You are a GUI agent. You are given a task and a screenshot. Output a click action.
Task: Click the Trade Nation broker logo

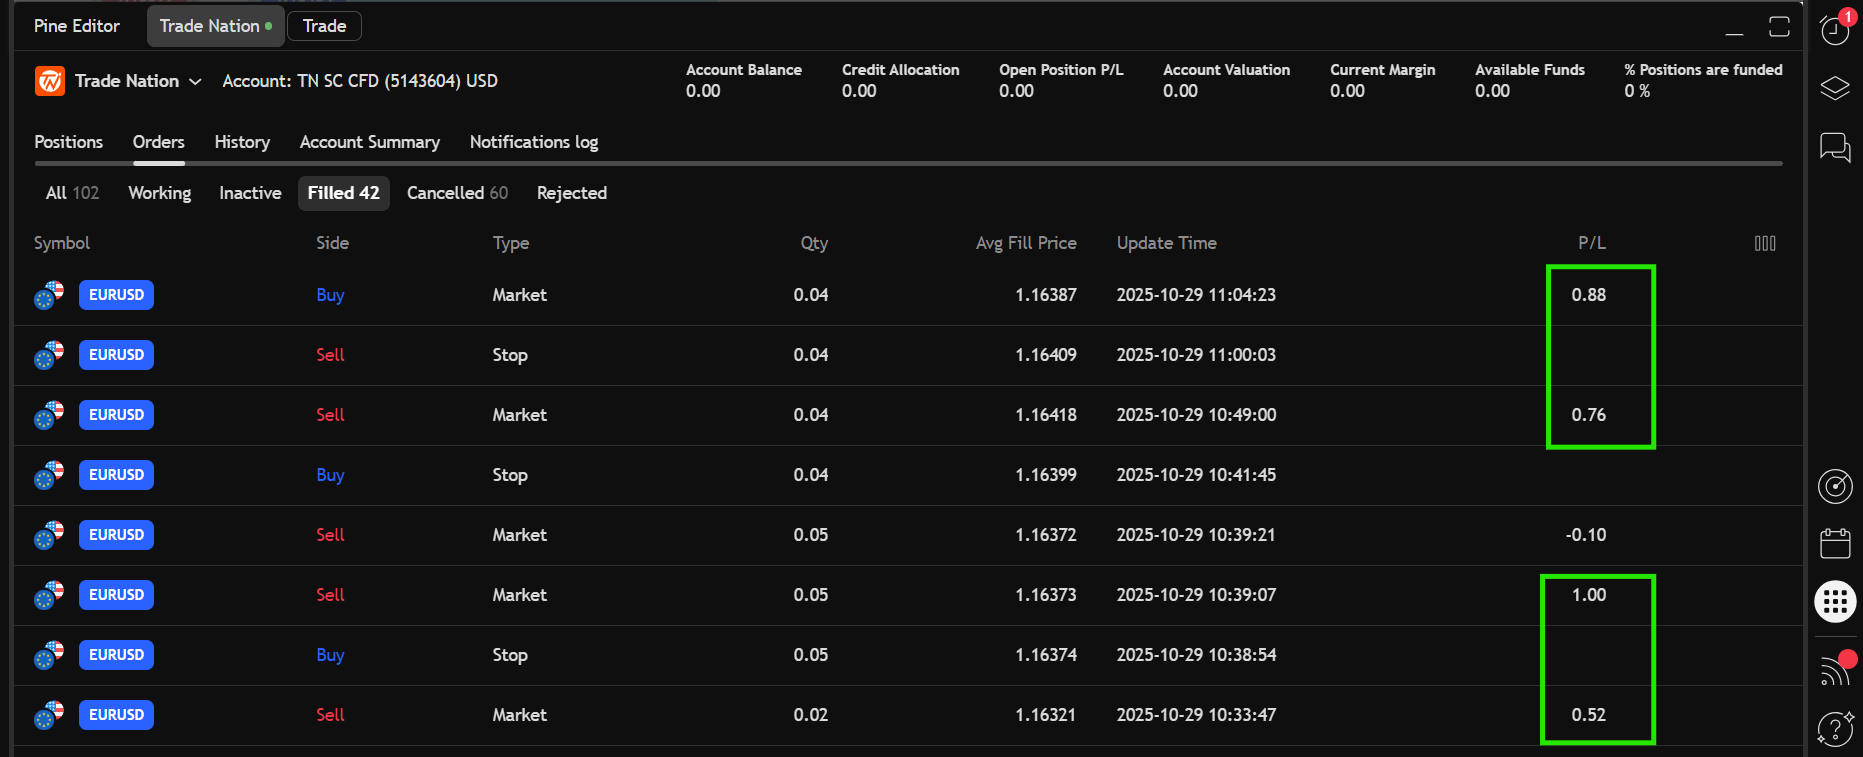tap(50, 81)
